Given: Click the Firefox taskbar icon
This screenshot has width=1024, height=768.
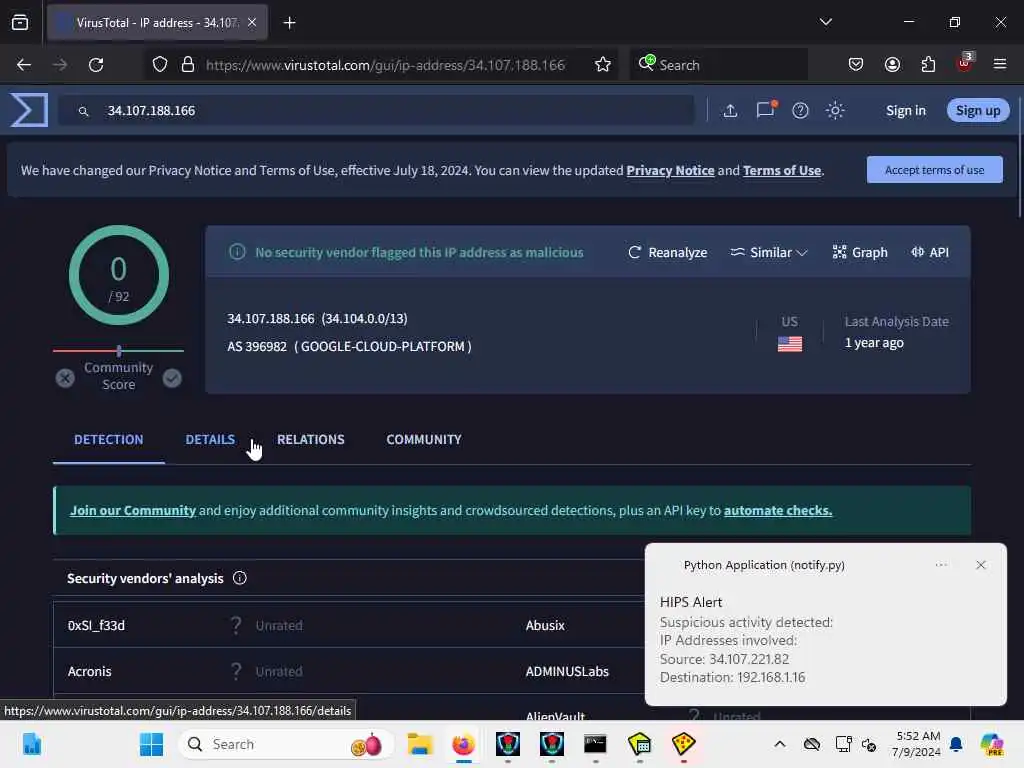Looking at the screenshot, I should click(x=464, y=744).
